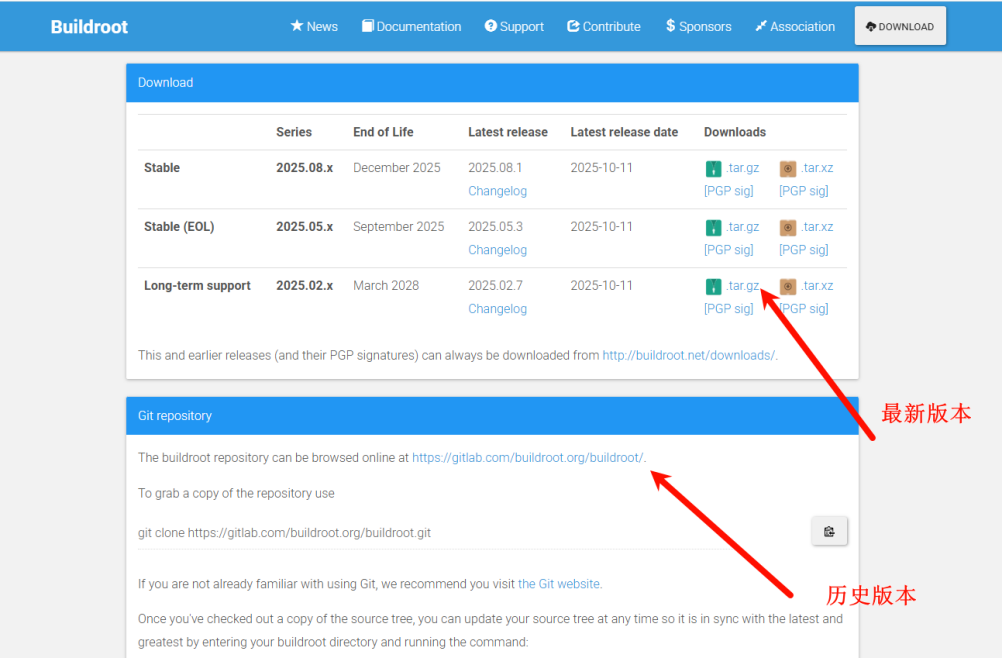The image size is (1002, 658).
Task: Click the question mark icon beside Support
Action: (490, 26)
